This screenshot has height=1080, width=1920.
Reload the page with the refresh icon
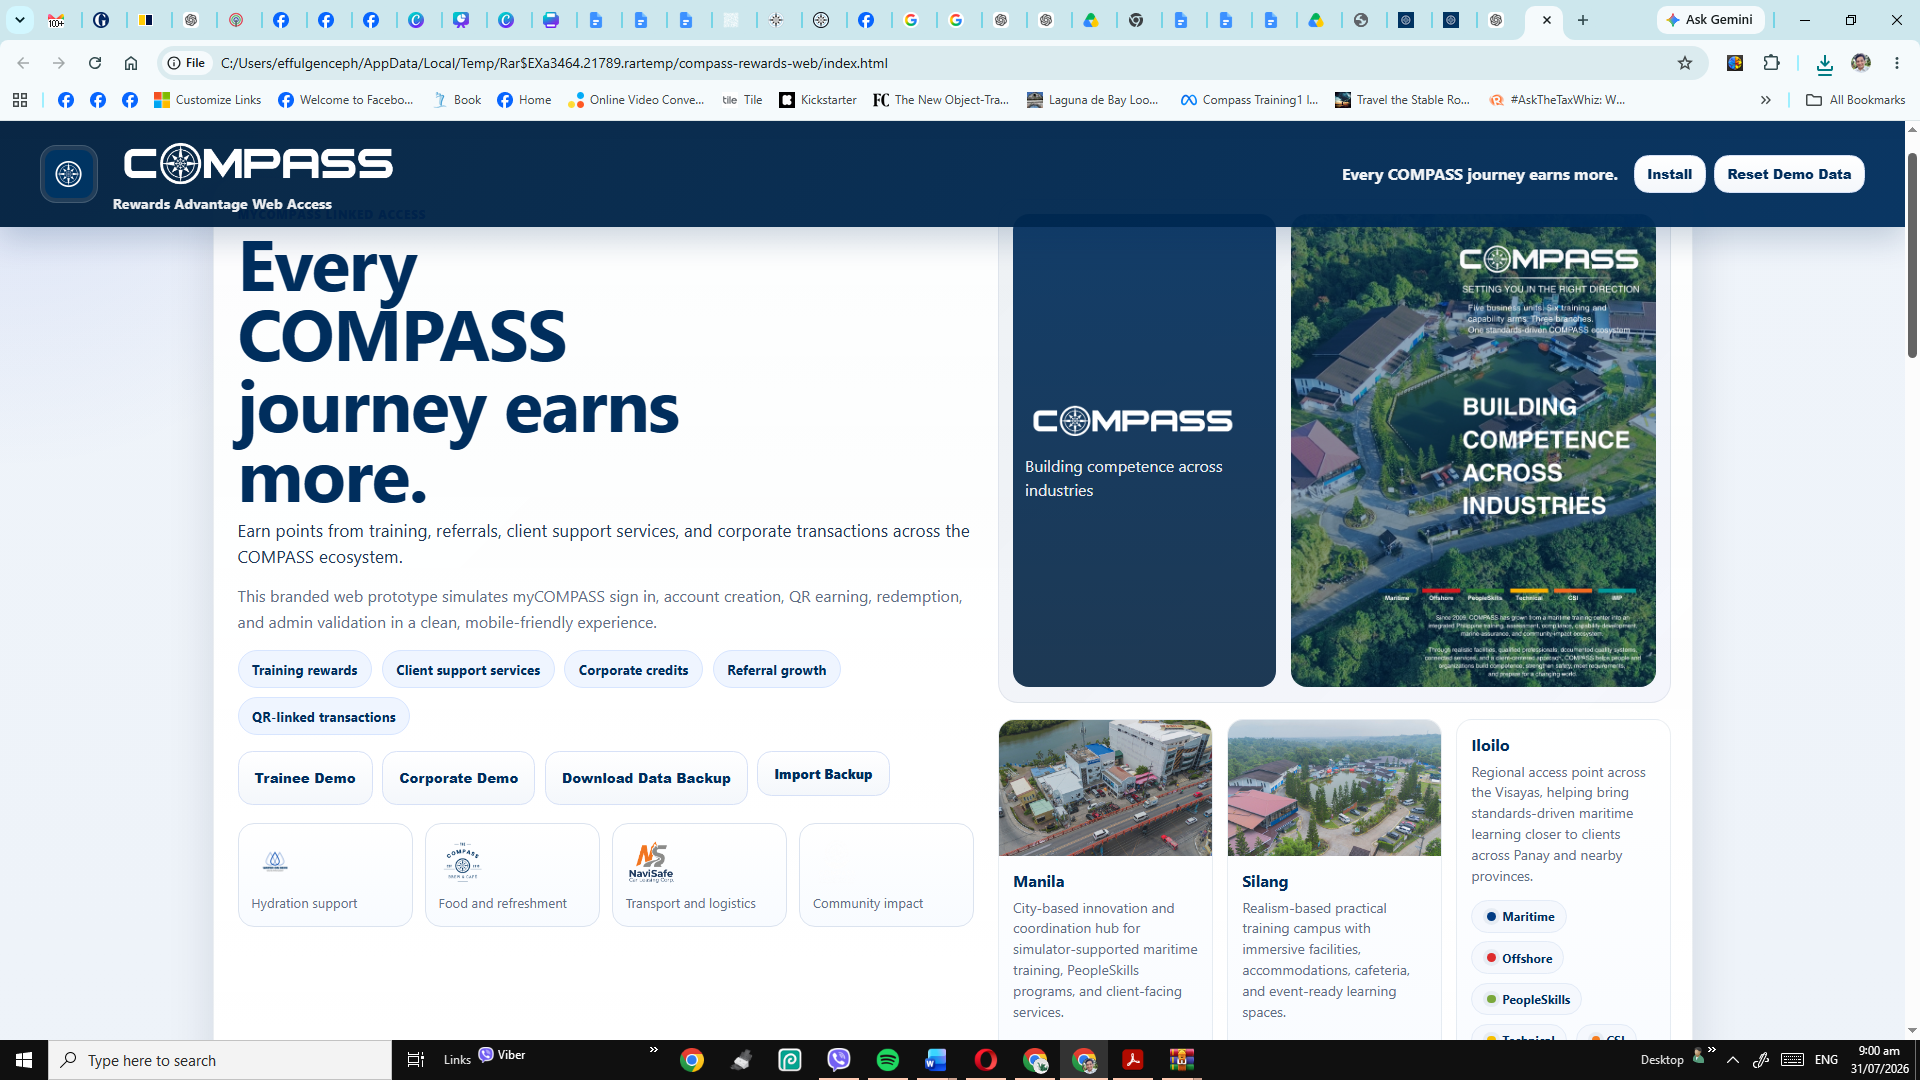(95, 63)
